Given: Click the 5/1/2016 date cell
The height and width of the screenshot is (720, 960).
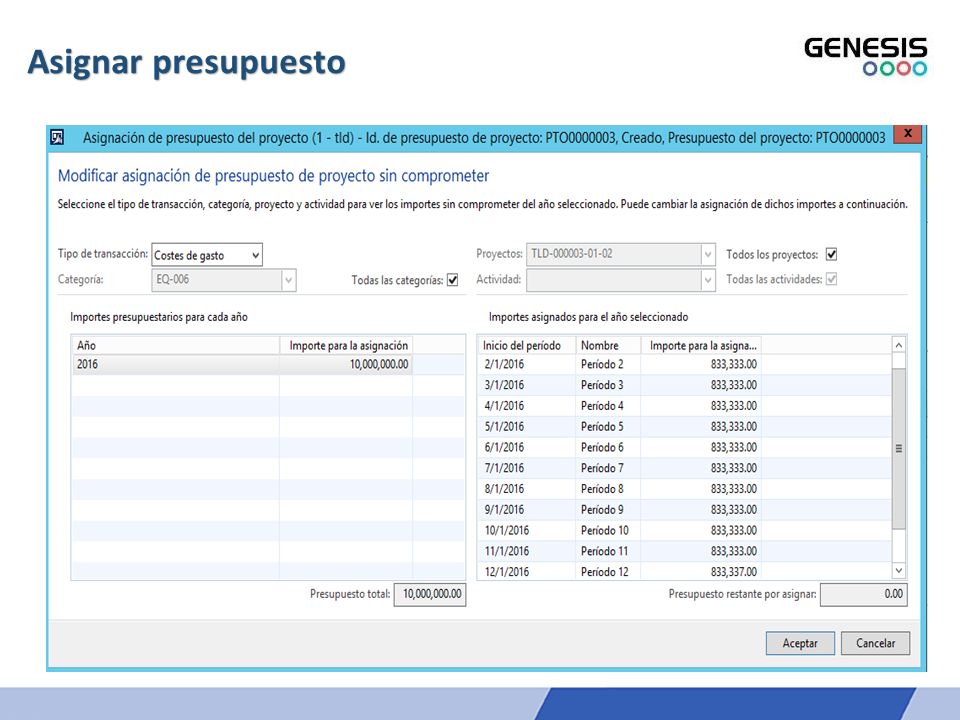Looking at the screenshot, I should click(526, 427).
